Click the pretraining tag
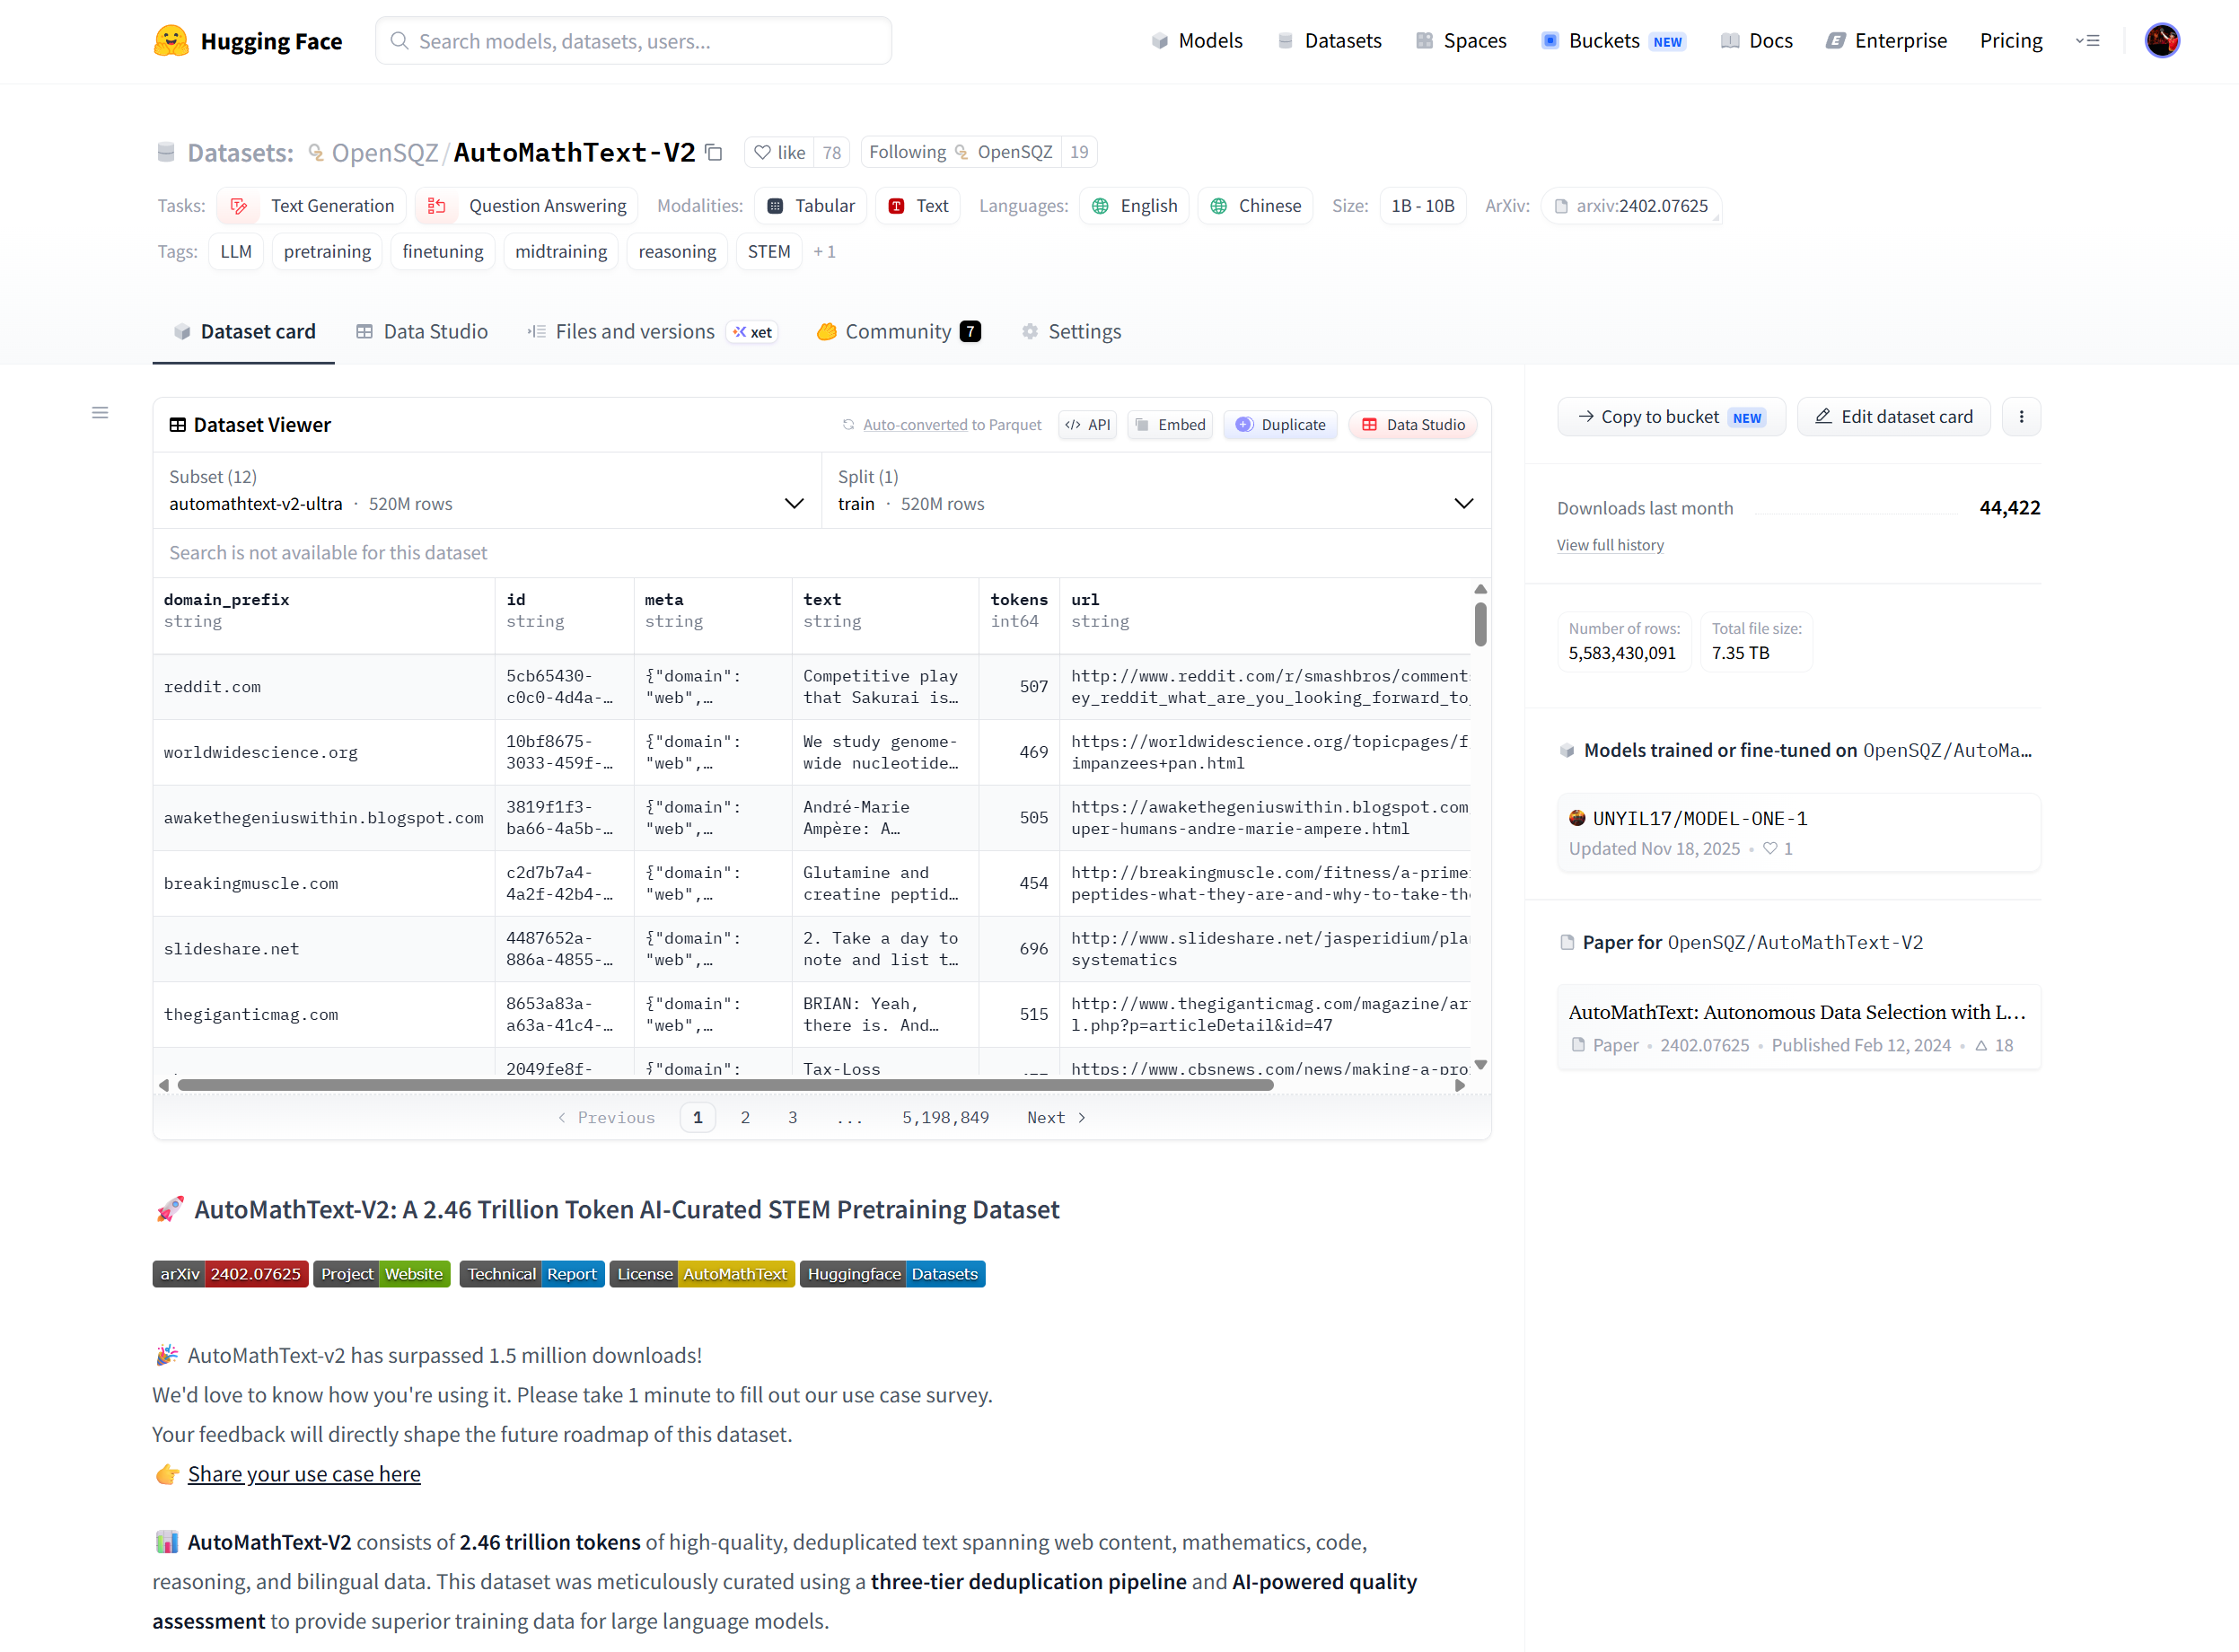 tap(327, 252)
